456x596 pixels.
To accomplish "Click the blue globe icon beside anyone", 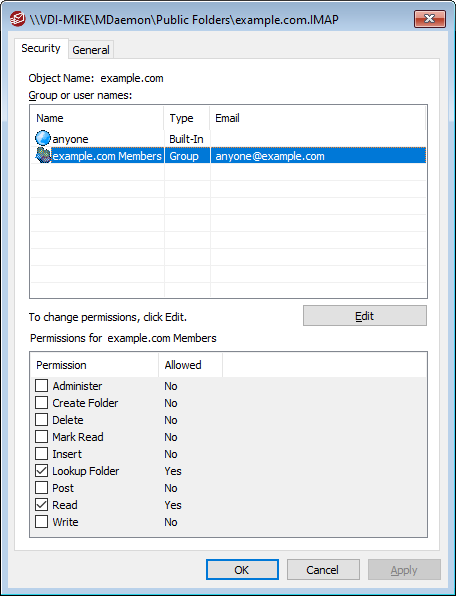I will 43,138.
